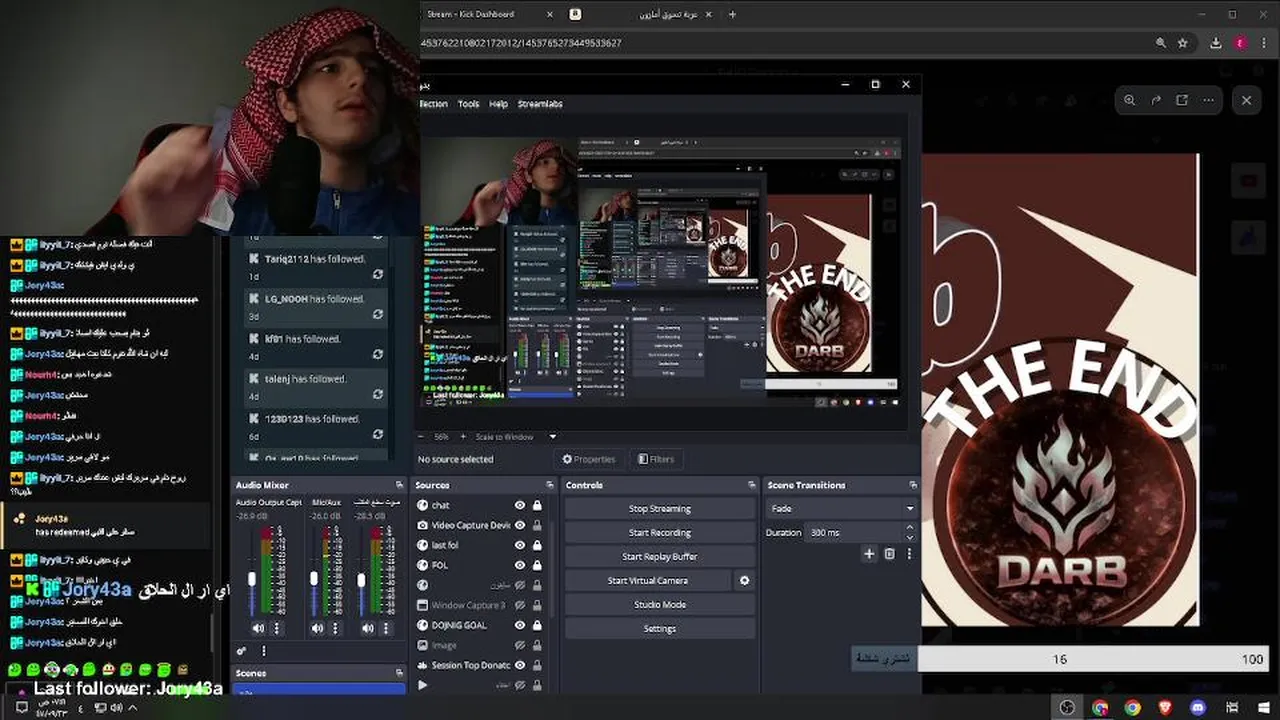Click Stop Streaming button

tap(660, 508)
